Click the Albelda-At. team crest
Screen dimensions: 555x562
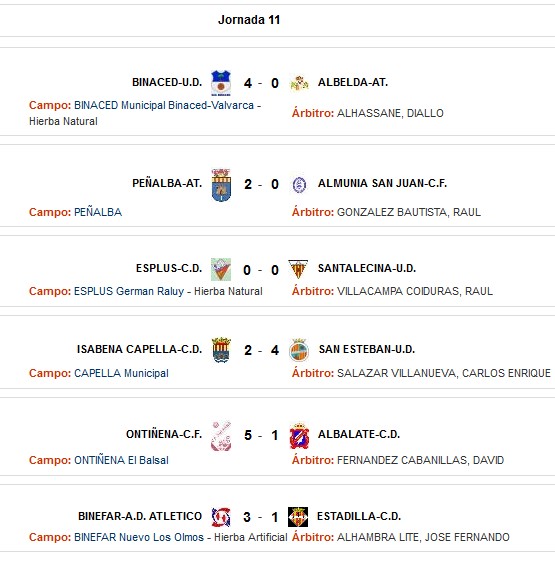coord(299,83)
